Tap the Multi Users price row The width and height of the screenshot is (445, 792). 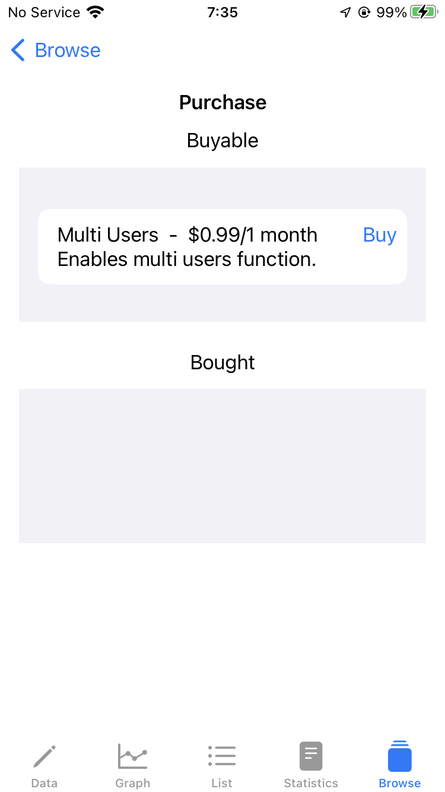click(187, 235)
